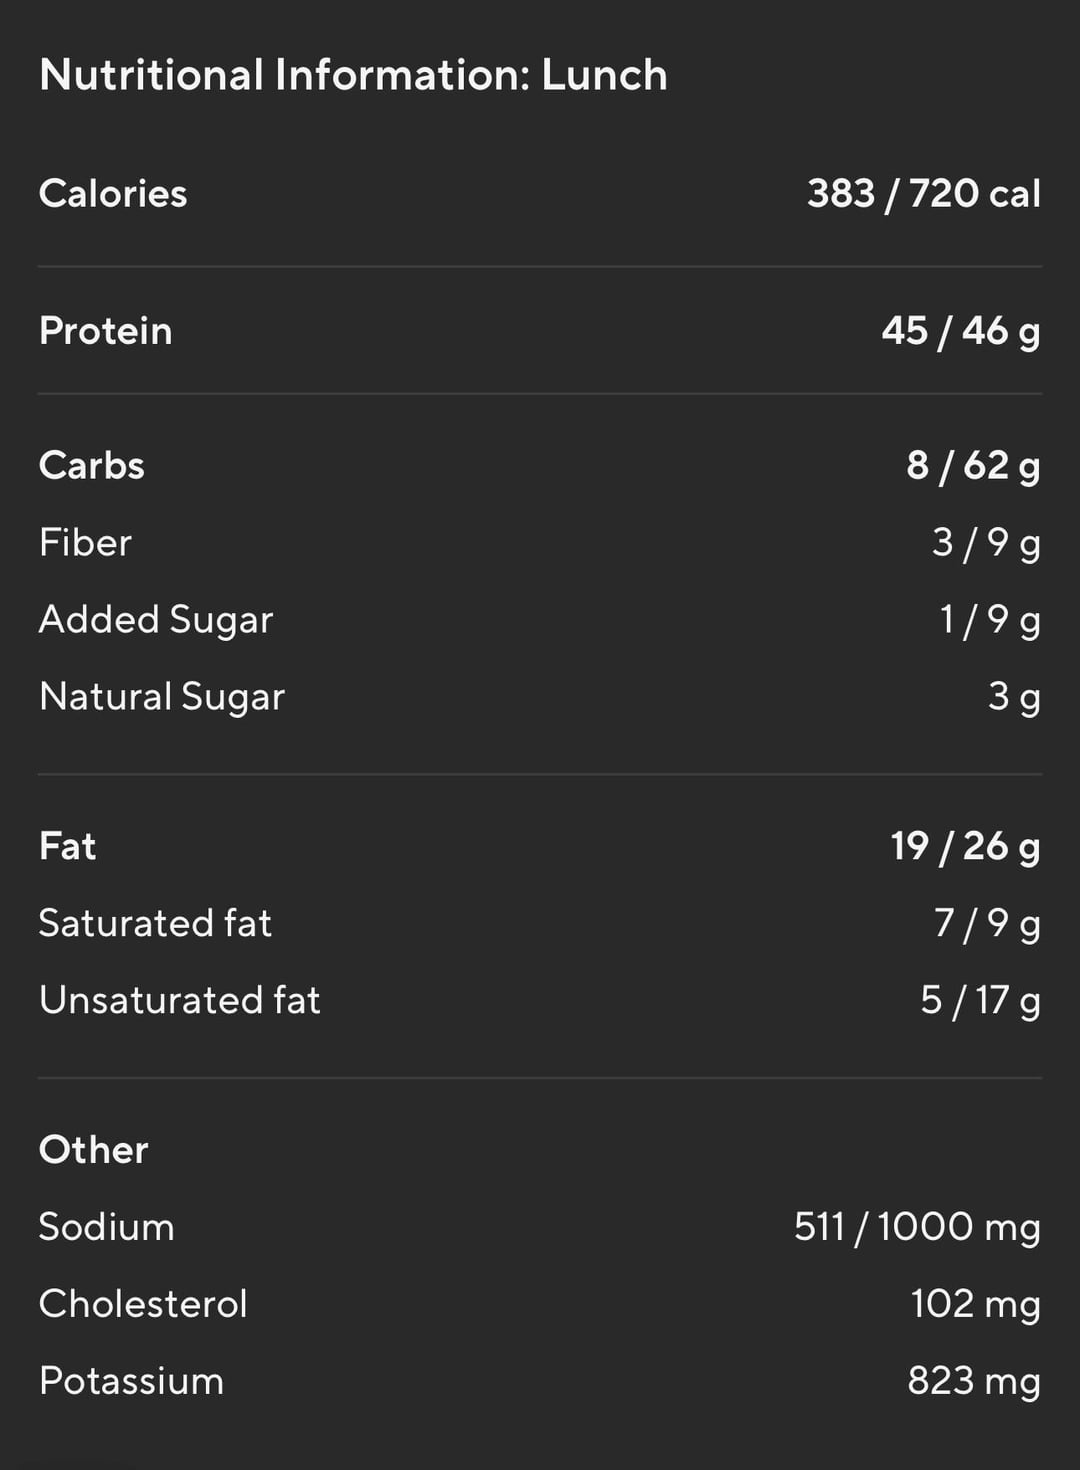The width and height of the screenshot is (1080, 1470).
Task: Select the 383 / 720 cal value
Action: (x=924, y=193)
